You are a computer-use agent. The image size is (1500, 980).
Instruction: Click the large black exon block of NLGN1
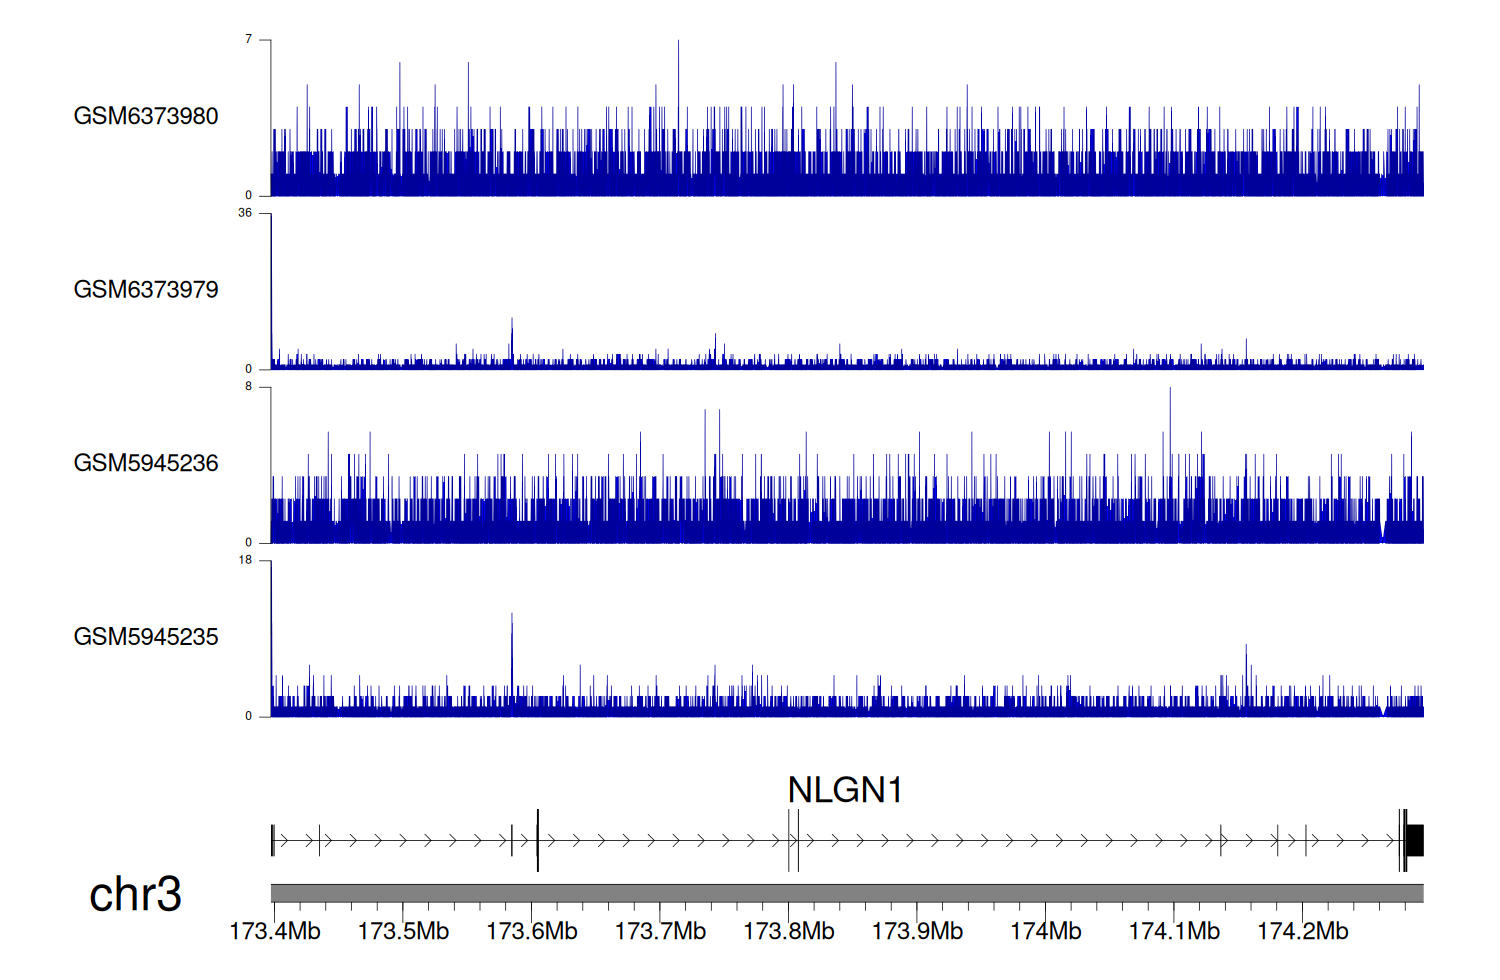point(1415,841)
